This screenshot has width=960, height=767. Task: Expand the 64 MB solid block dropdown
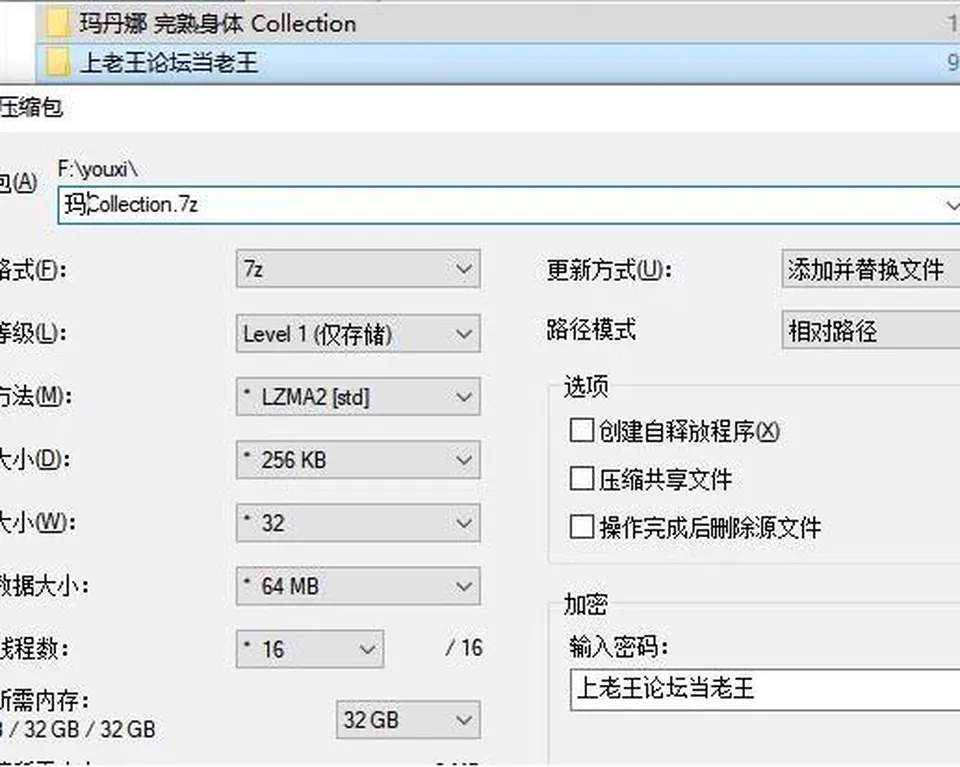[x=358, y=586]
